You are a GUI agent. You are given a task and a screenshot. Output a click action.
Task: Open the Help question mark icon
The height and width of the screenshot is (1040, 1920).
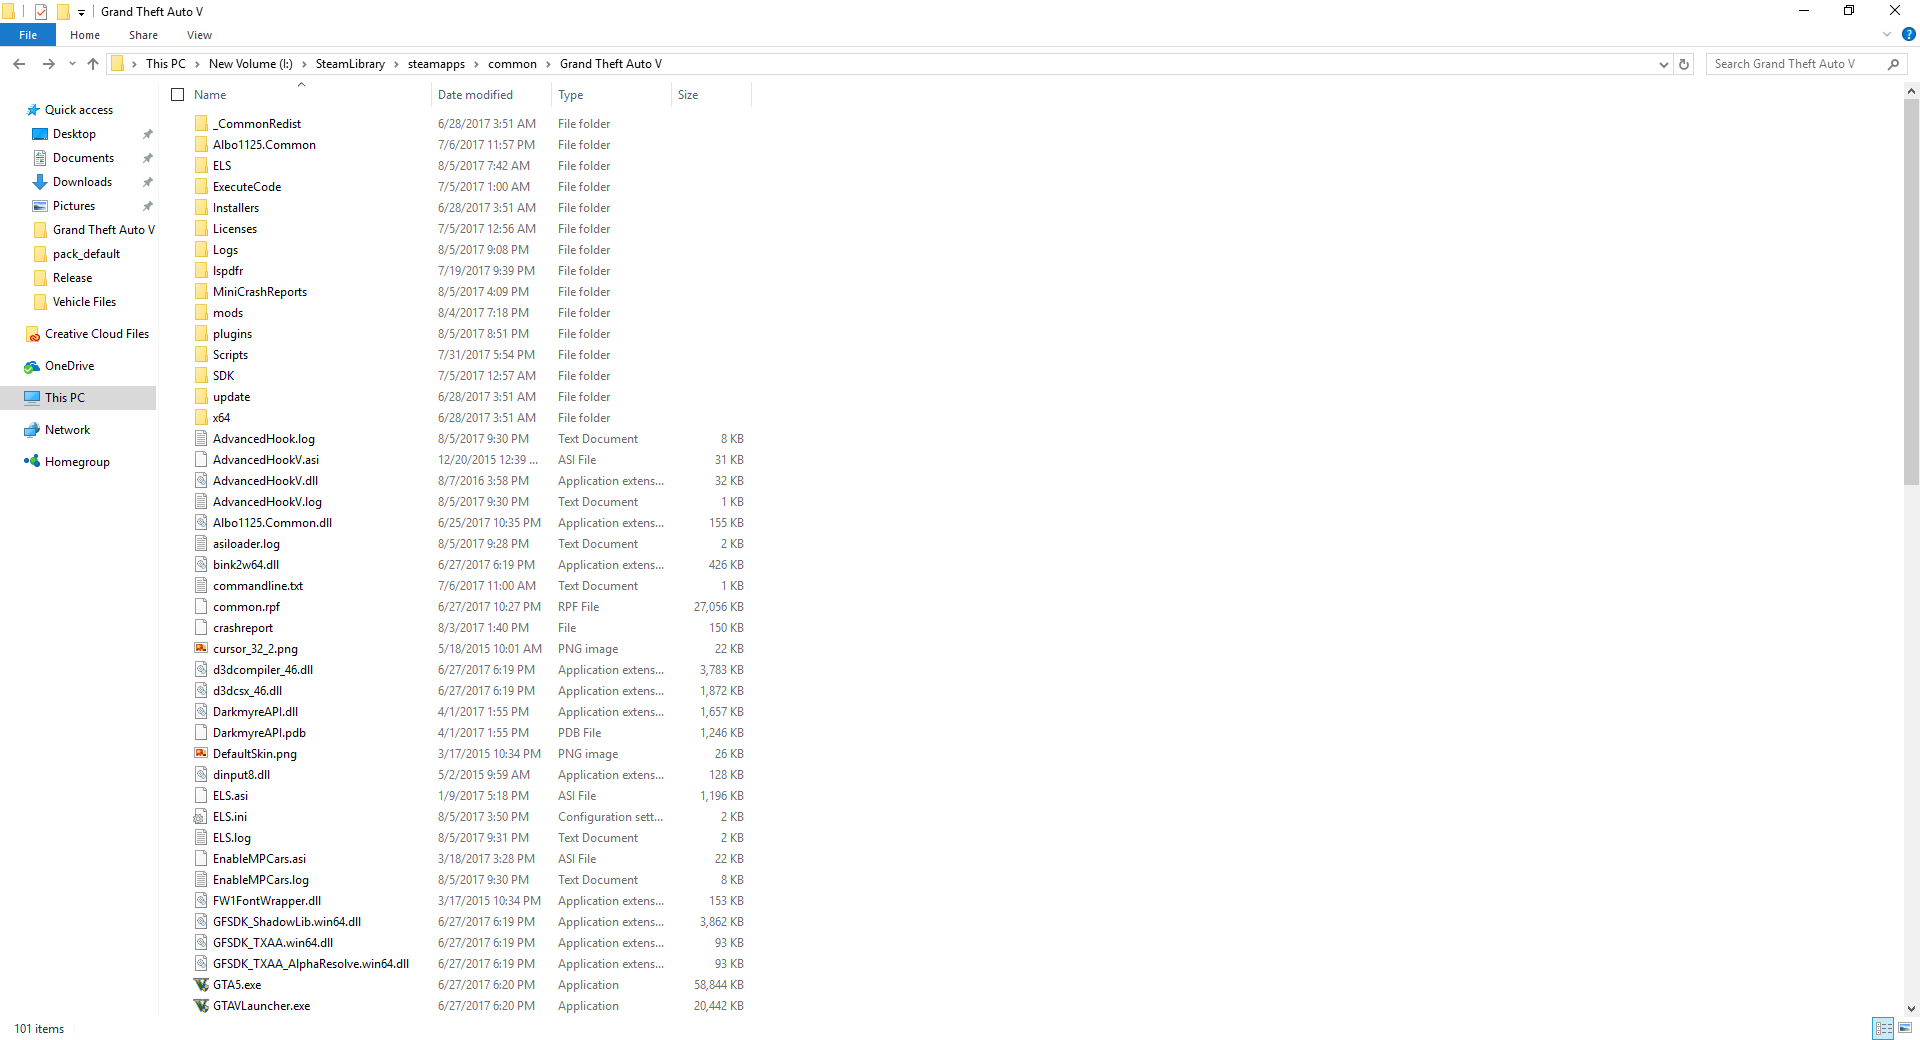click(x=1908, y=34)
